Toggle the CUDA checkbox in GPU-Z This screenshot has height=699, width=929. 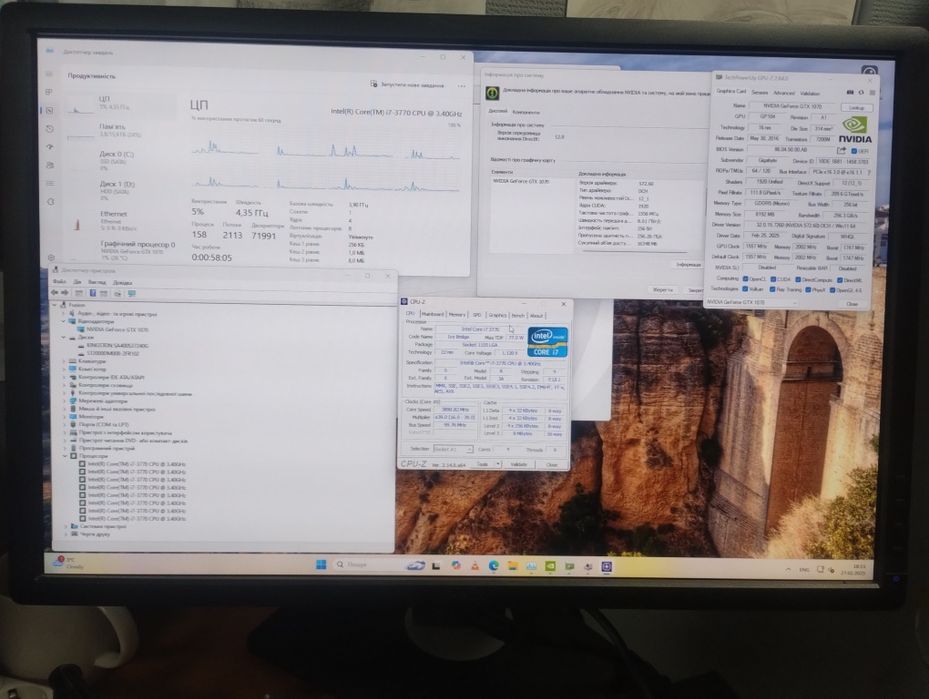click(773, 279)
